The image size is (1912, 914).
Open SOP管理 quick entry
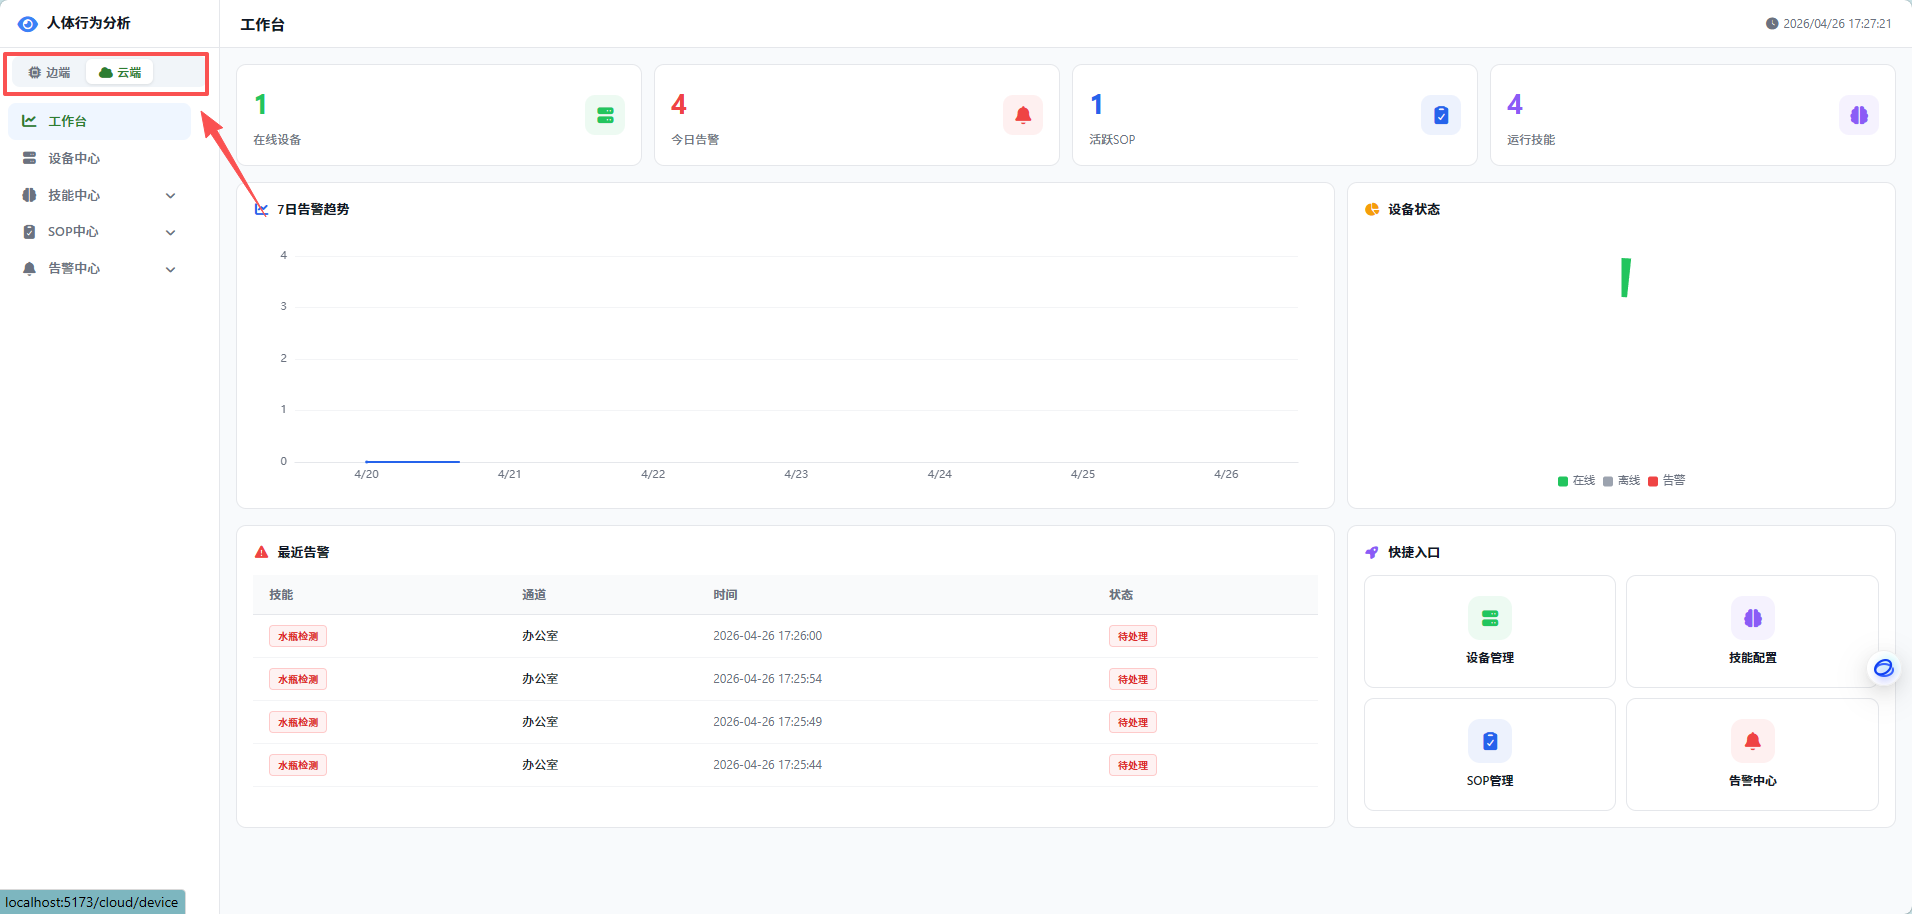click(1490, 754)
